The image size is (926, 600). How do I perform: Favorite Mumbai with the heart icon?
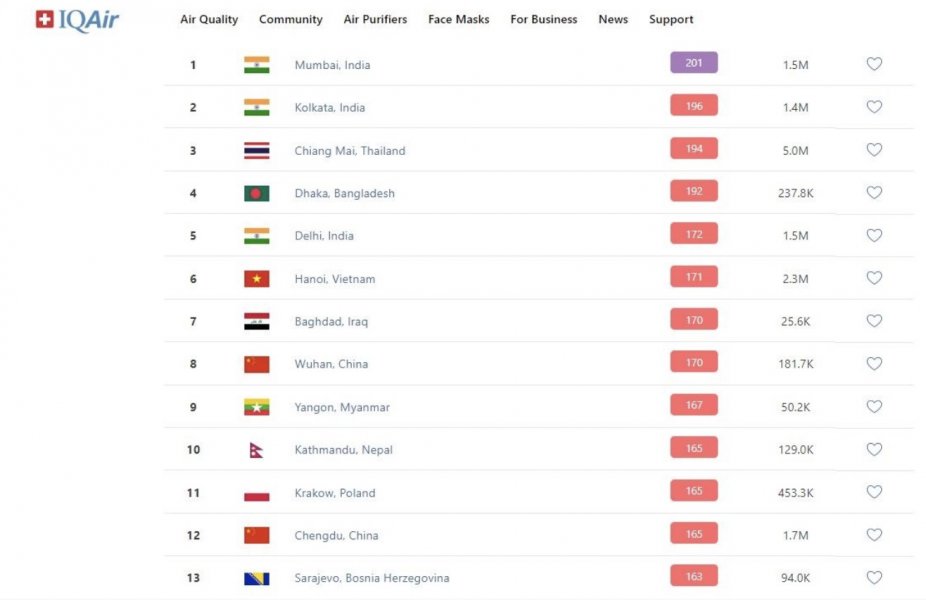pos(874,64)
